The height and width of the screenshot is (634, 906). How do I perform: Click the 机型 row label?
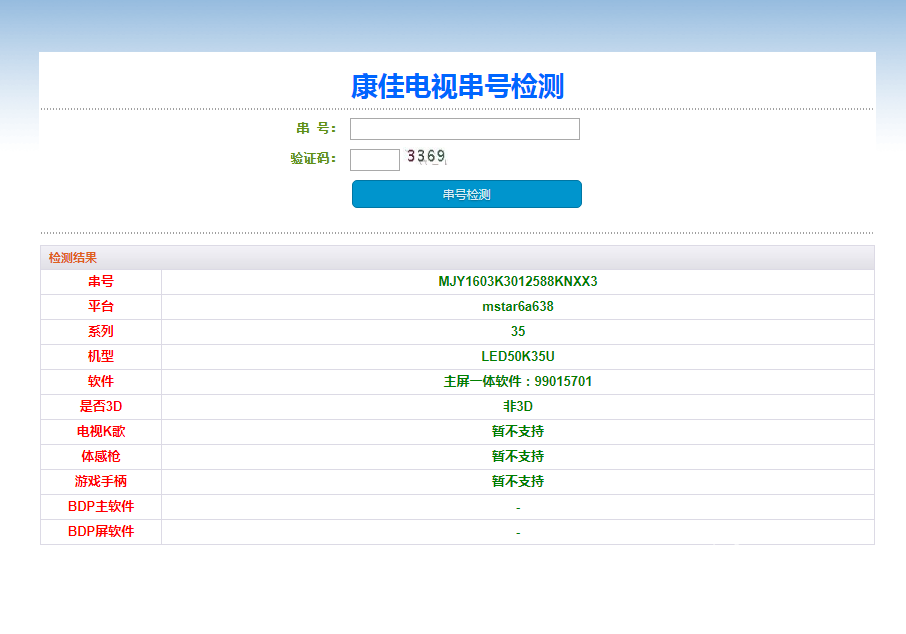101,356
